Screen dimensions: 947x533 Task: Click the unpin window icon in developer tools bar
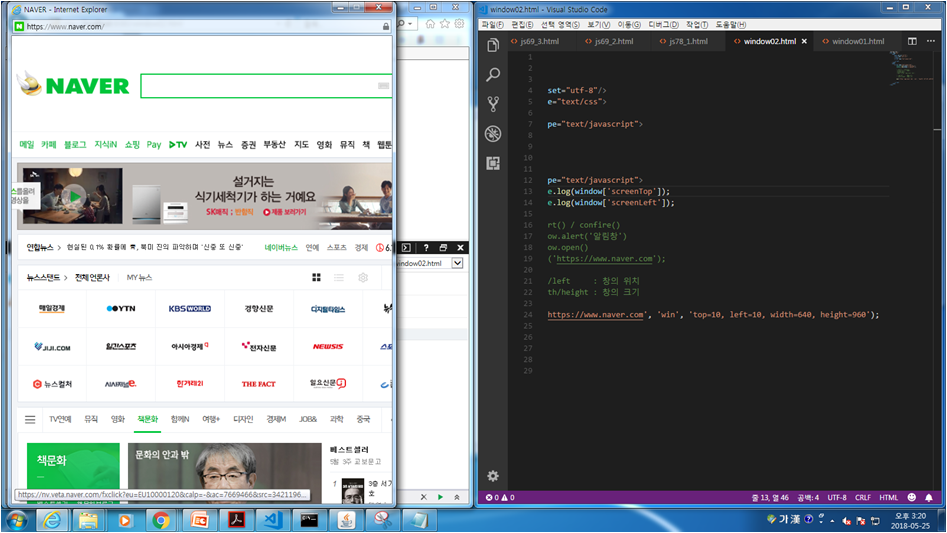pyautogui.click(x=443, y=247)
